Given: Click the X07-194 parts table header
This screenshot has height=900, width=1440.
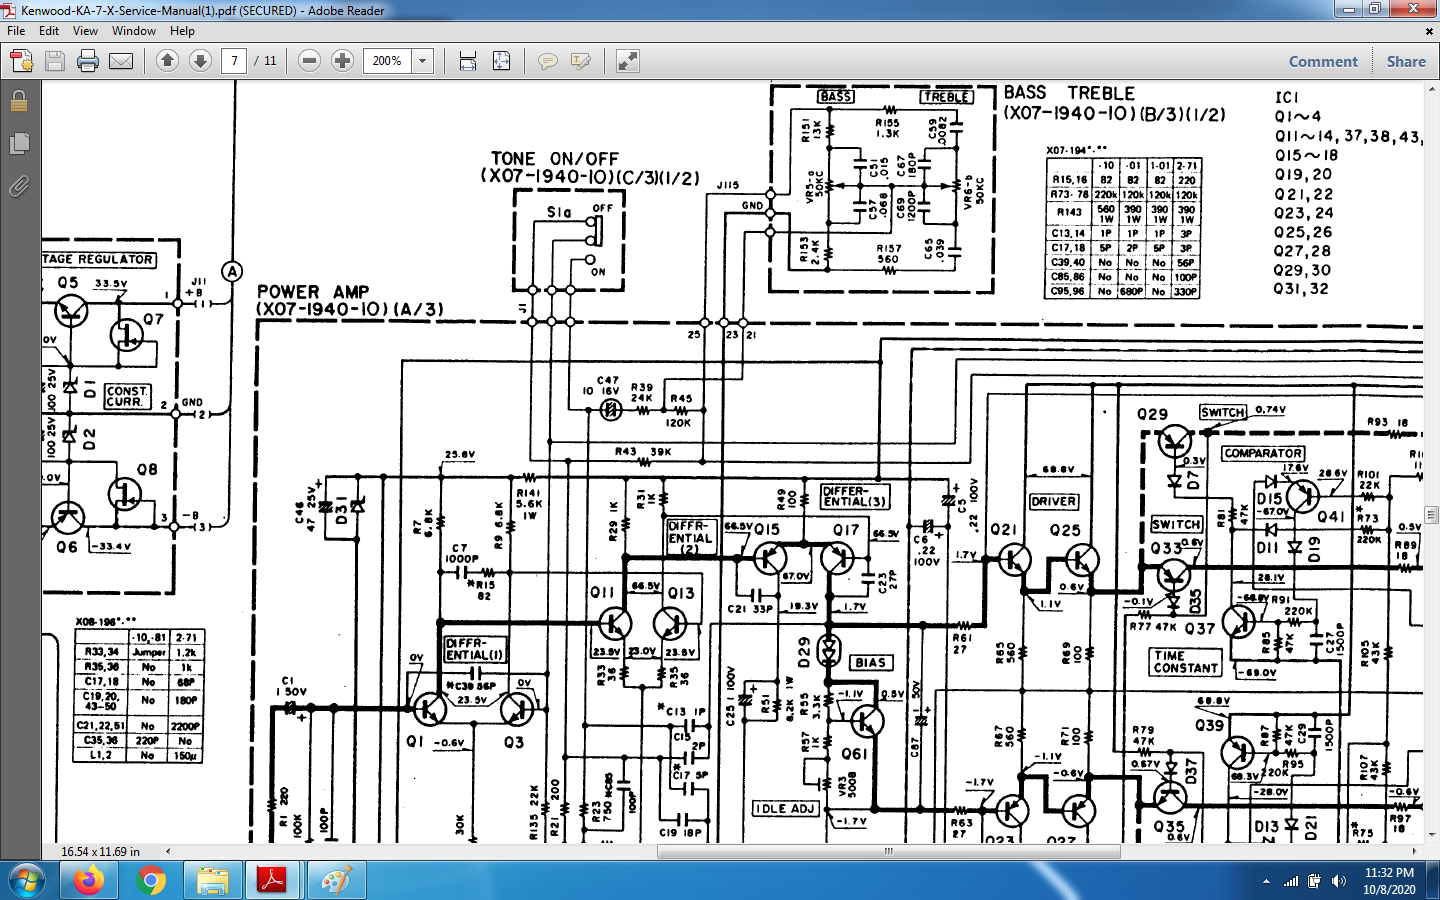Looking at the screenshot, I should tap(1077, 150).
